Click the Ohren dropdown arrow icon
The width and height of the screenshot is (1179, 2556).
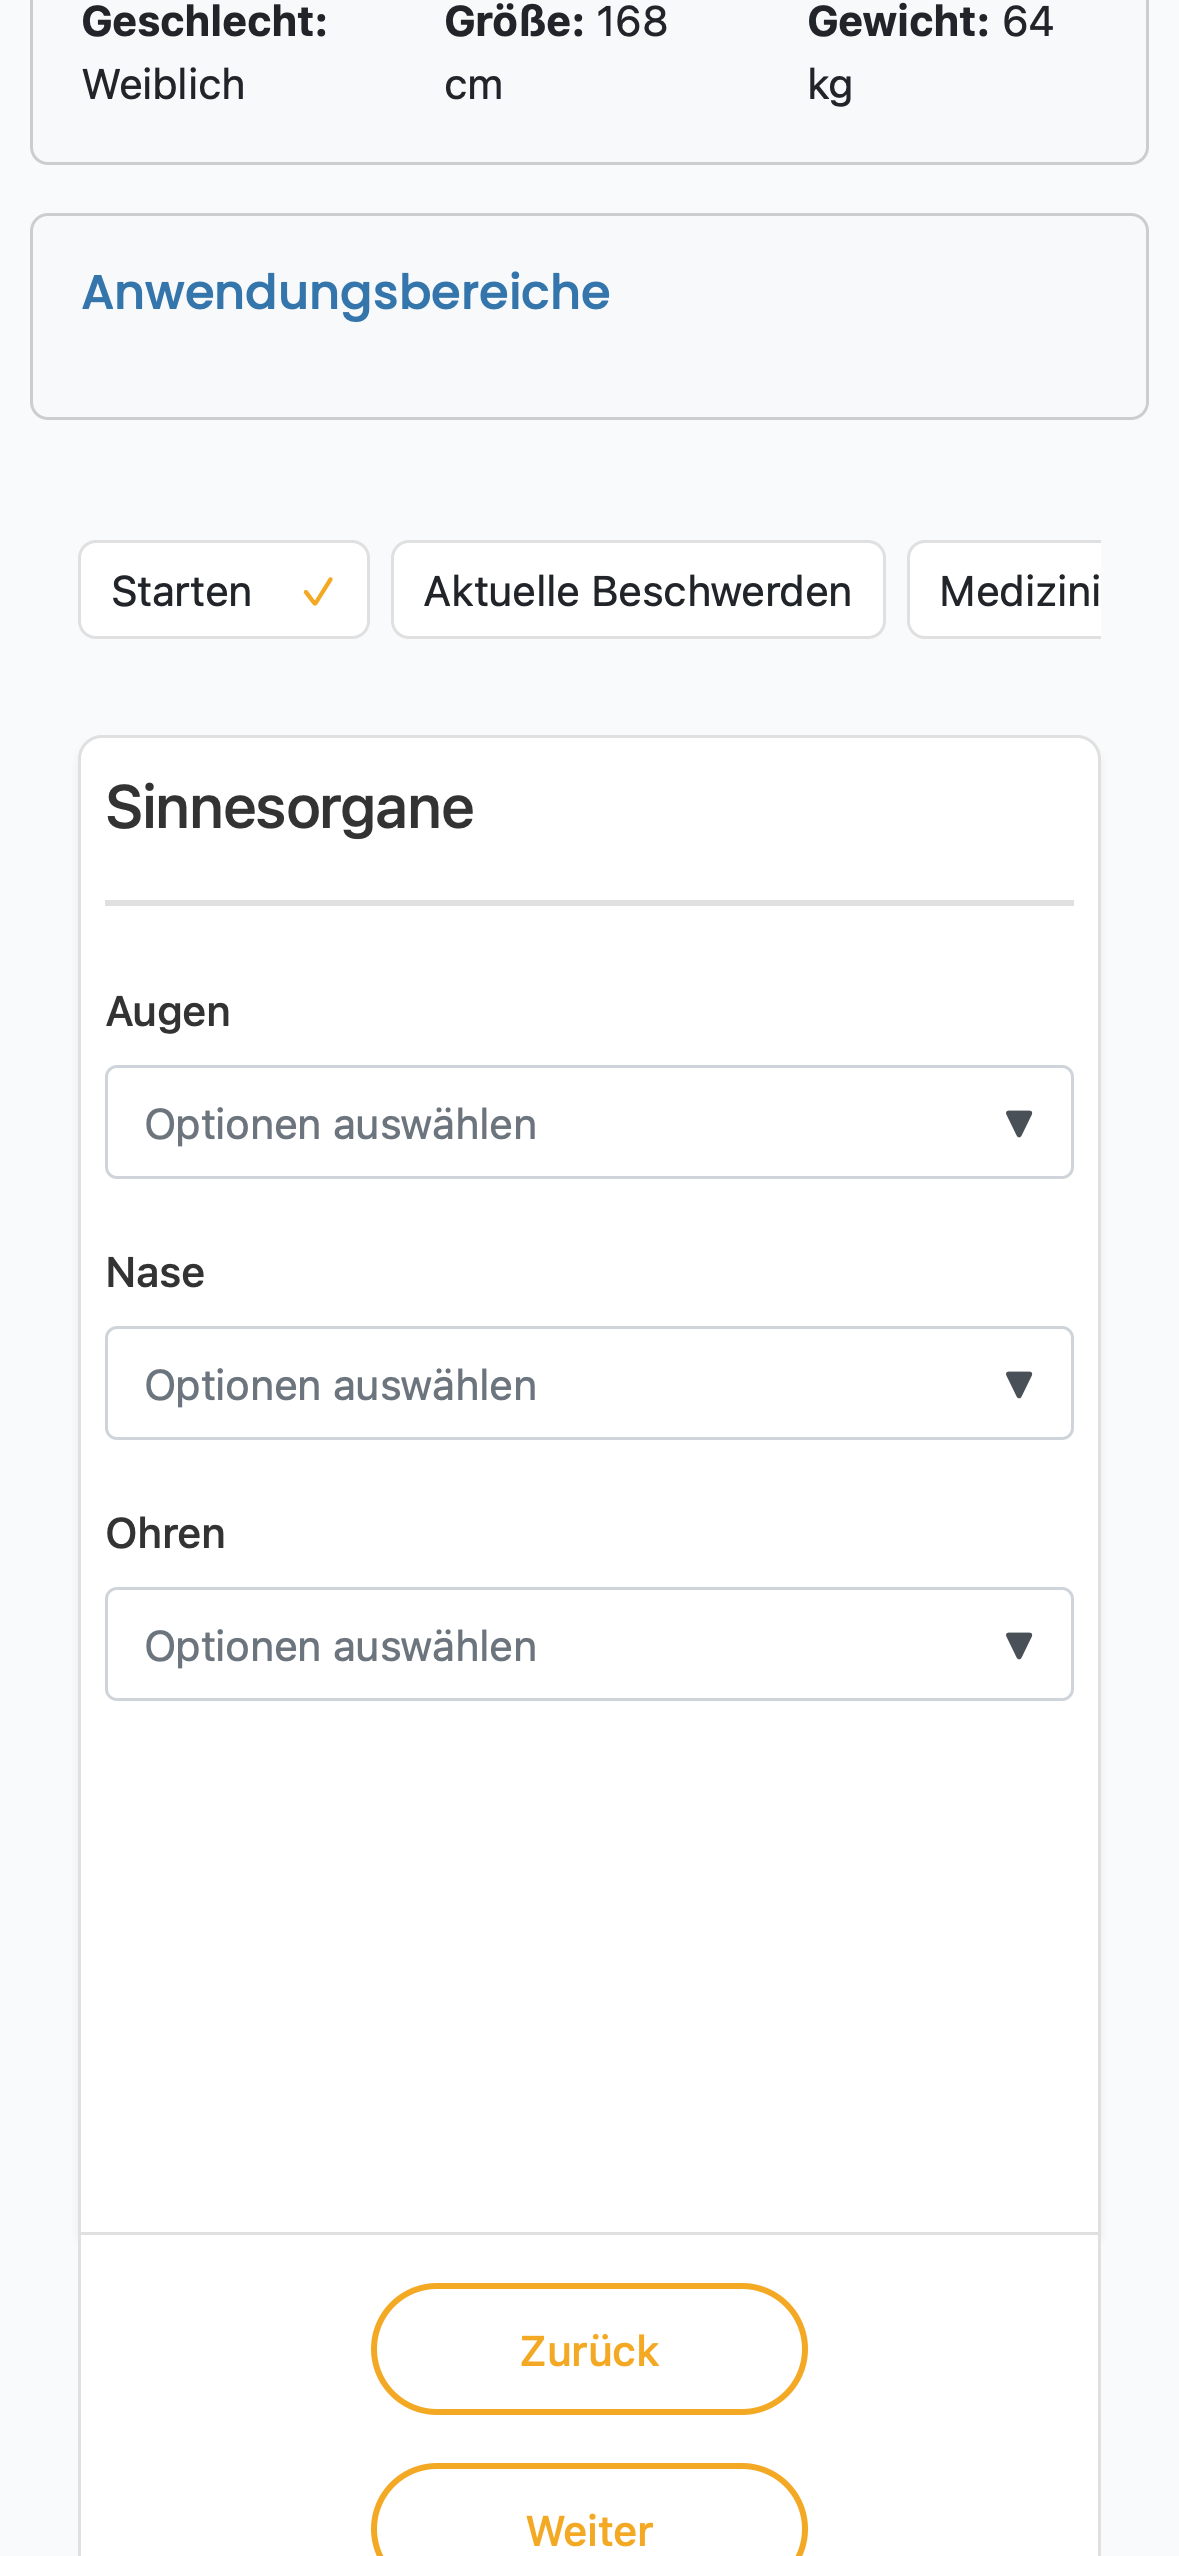click(1018, 1645)
